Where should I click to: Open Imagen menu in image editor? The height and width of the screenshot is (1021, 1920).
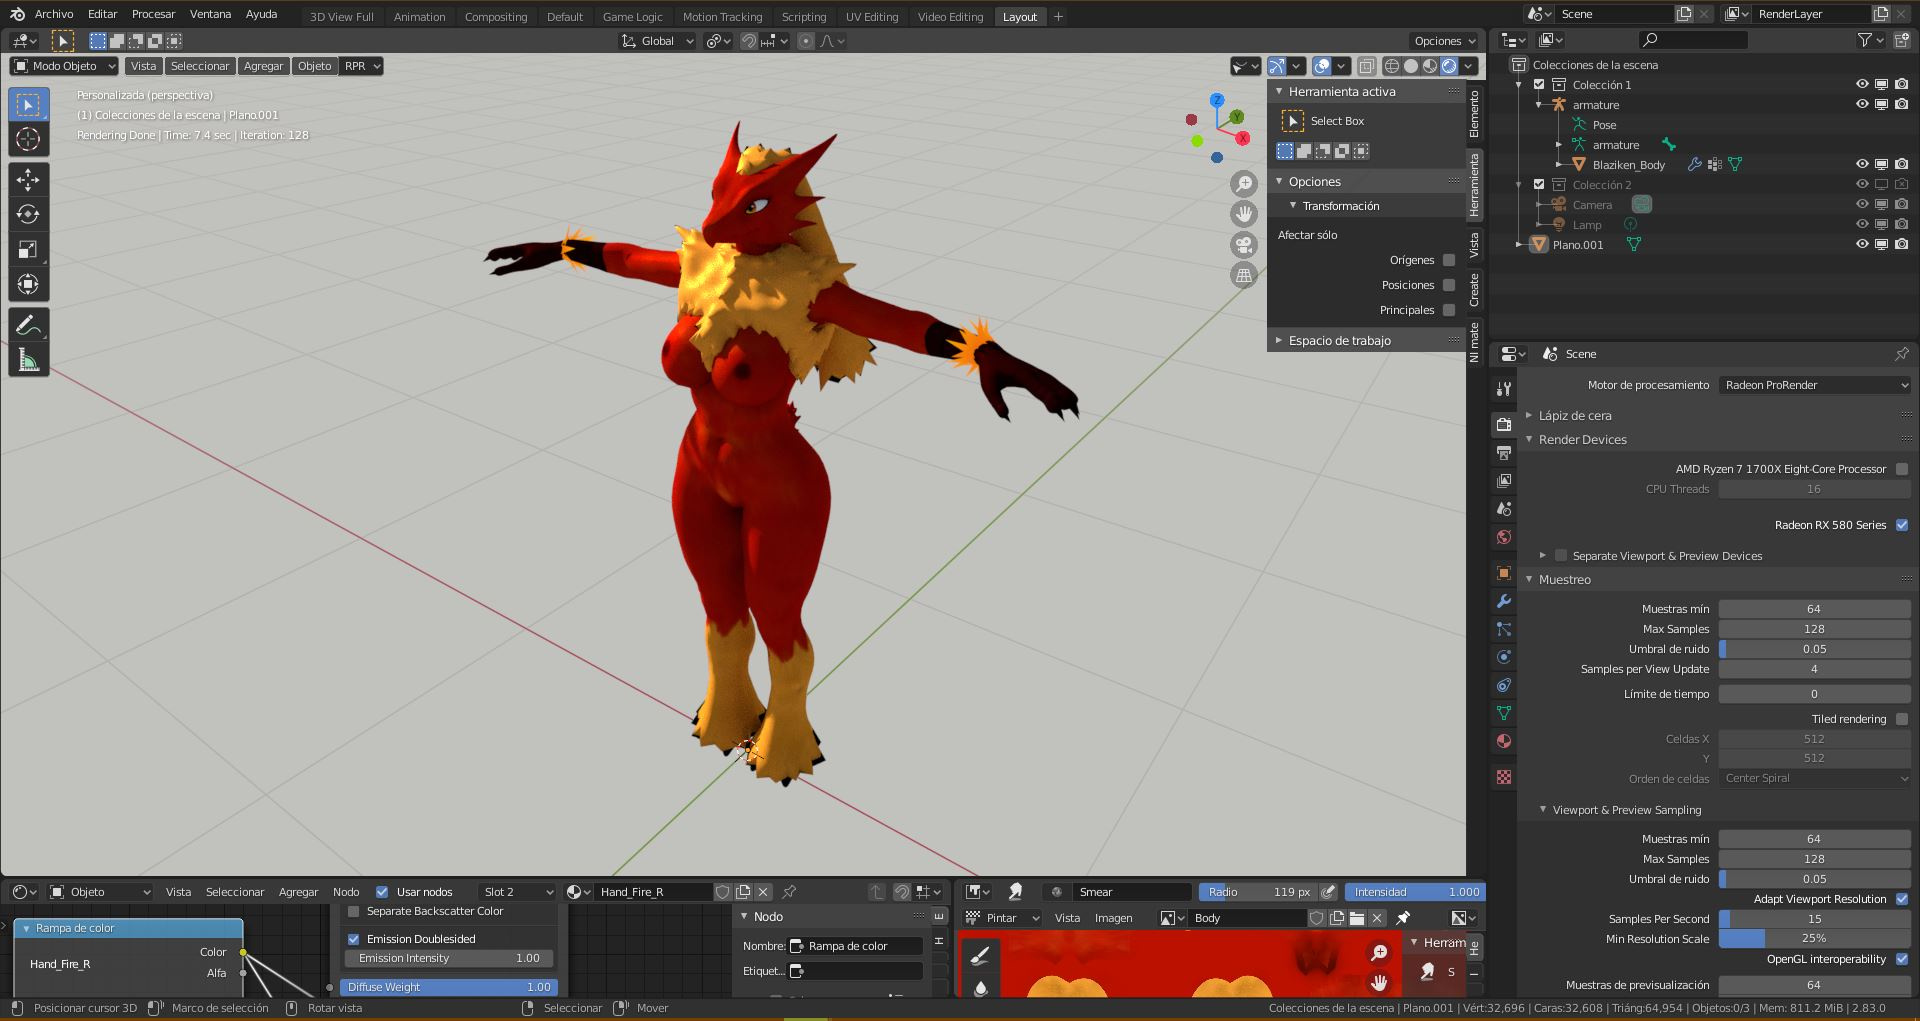1113,918
